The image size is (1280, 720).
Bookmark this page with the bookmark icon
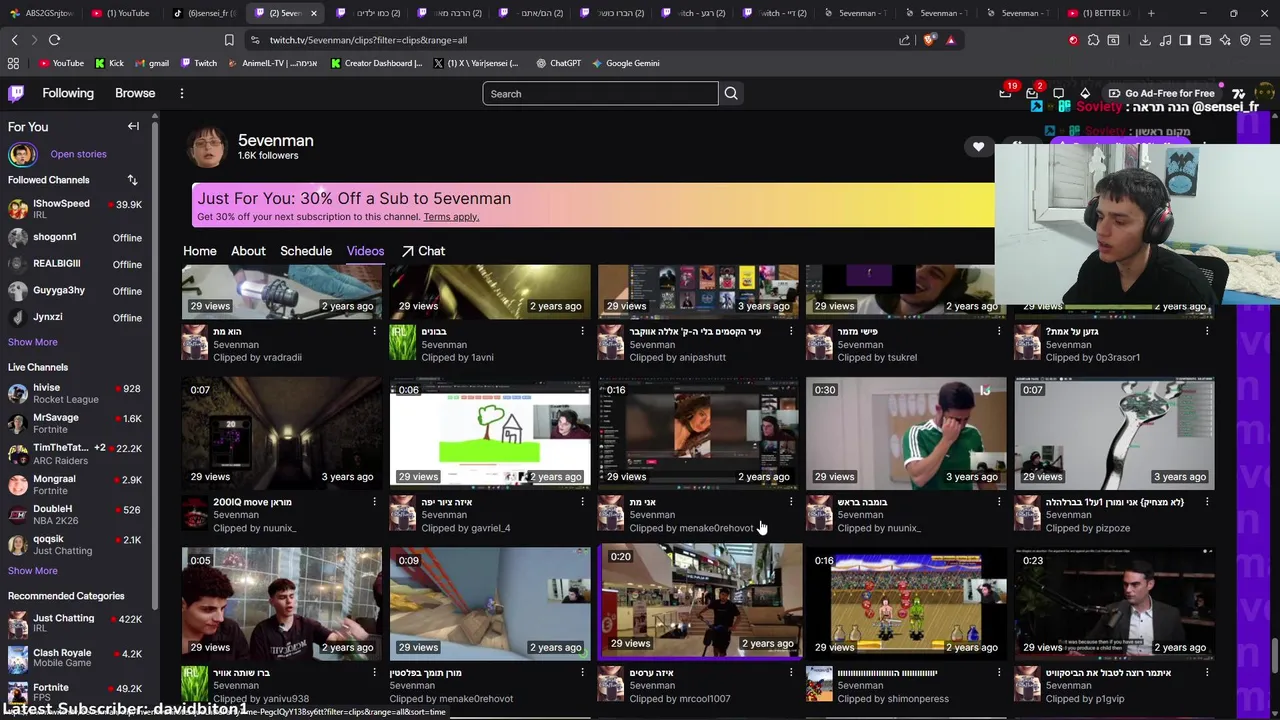point(229,40)
